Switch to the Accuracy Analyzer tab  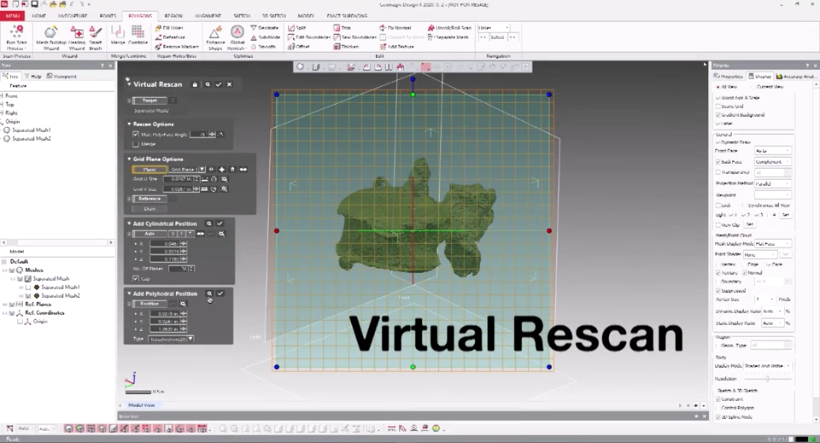tap(795, 76)
